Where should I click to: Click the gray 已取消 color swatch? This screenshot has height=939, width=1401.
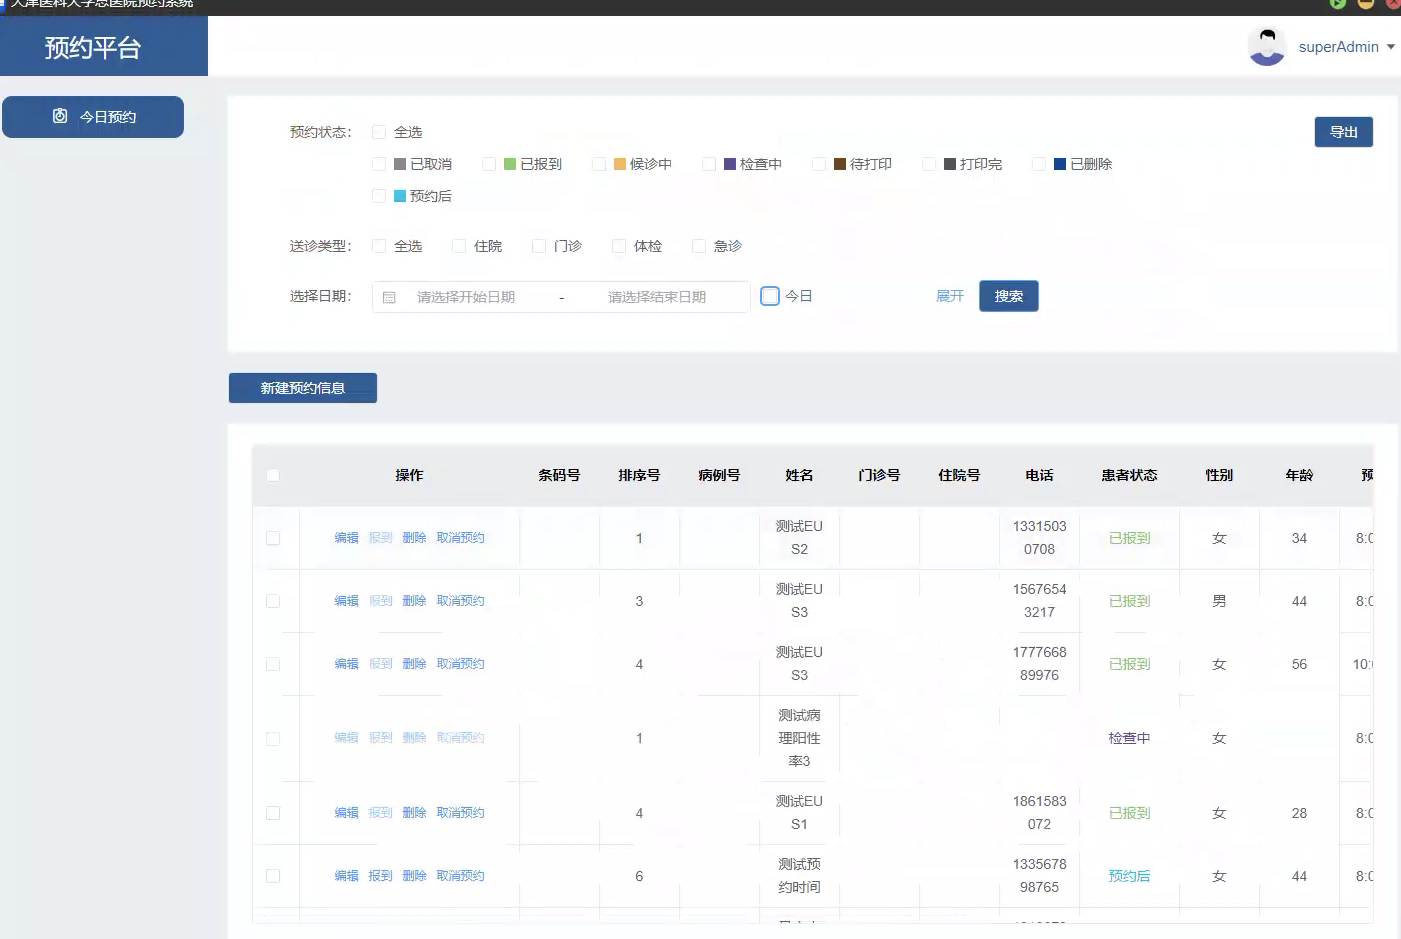coord(400,164)
